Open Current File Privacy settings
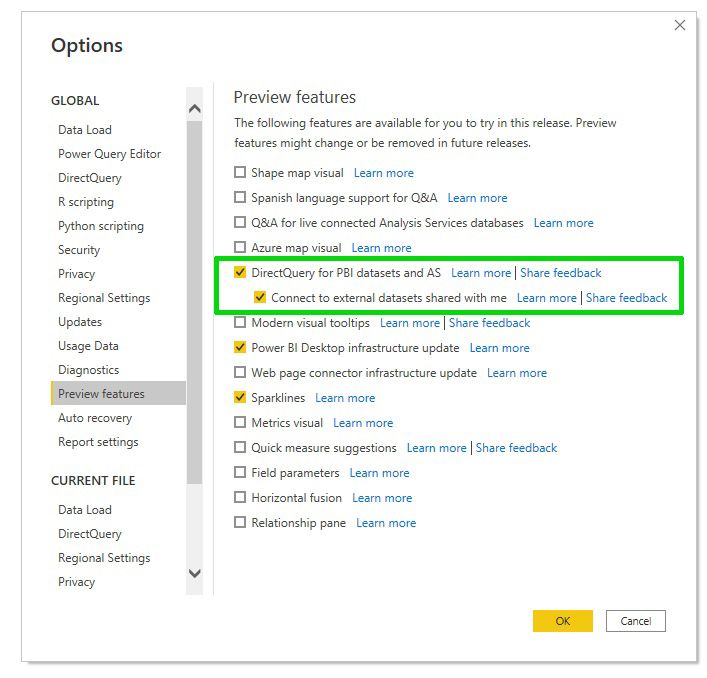The width and height of the screenshot is (707, 678). coord(77,582)
